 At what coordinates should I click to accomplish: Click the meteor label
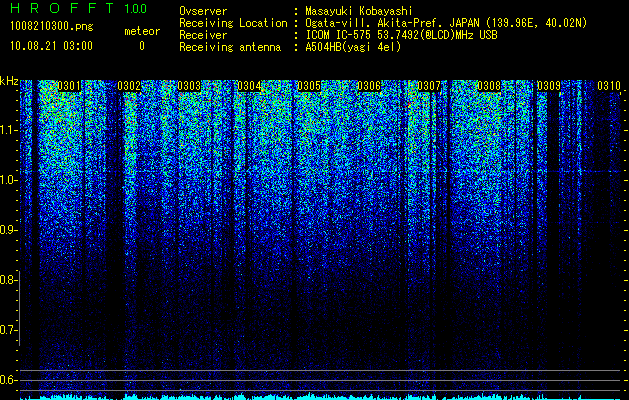142,31
